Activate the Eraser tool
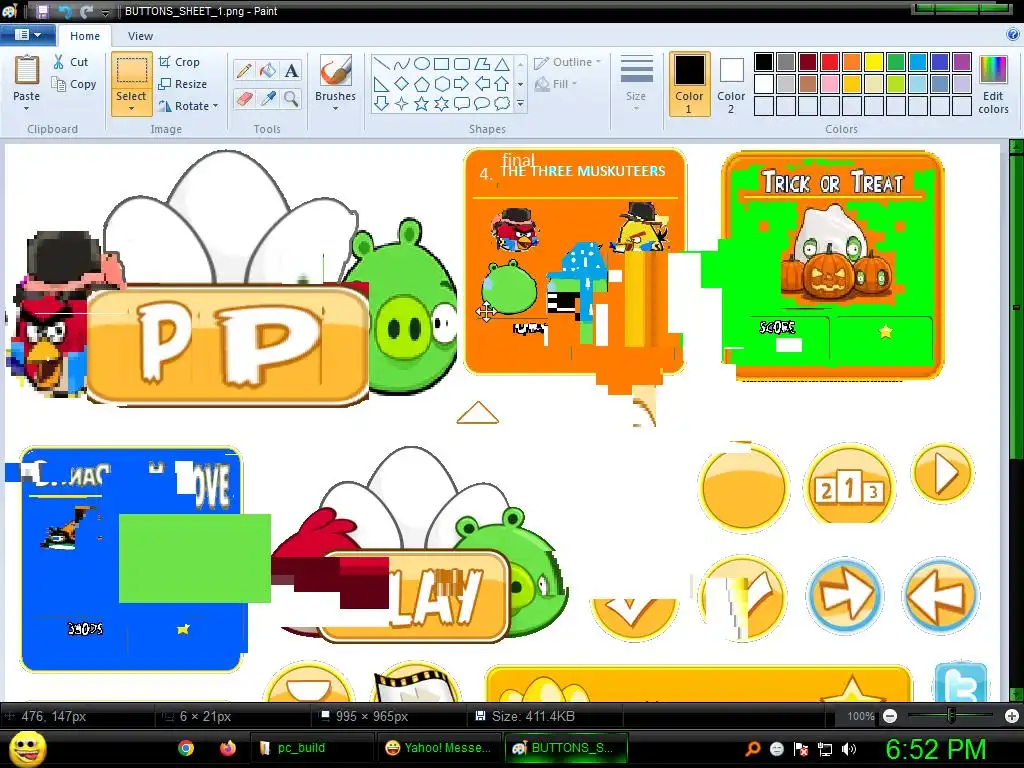The width and height of the screenshot is (1024, 768). pos(244,99)
